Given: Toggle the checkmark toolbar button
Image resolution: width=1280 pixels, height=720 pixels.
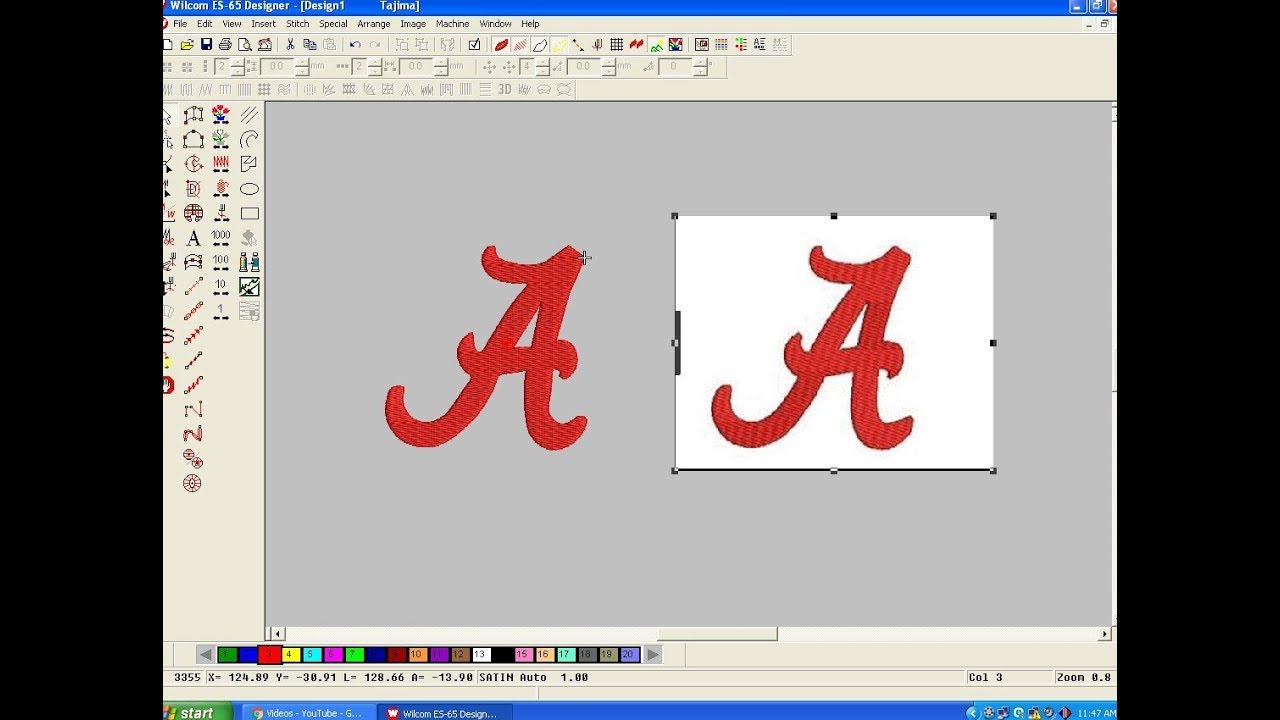Looking at the screenshot, I should tap(474, 44).
